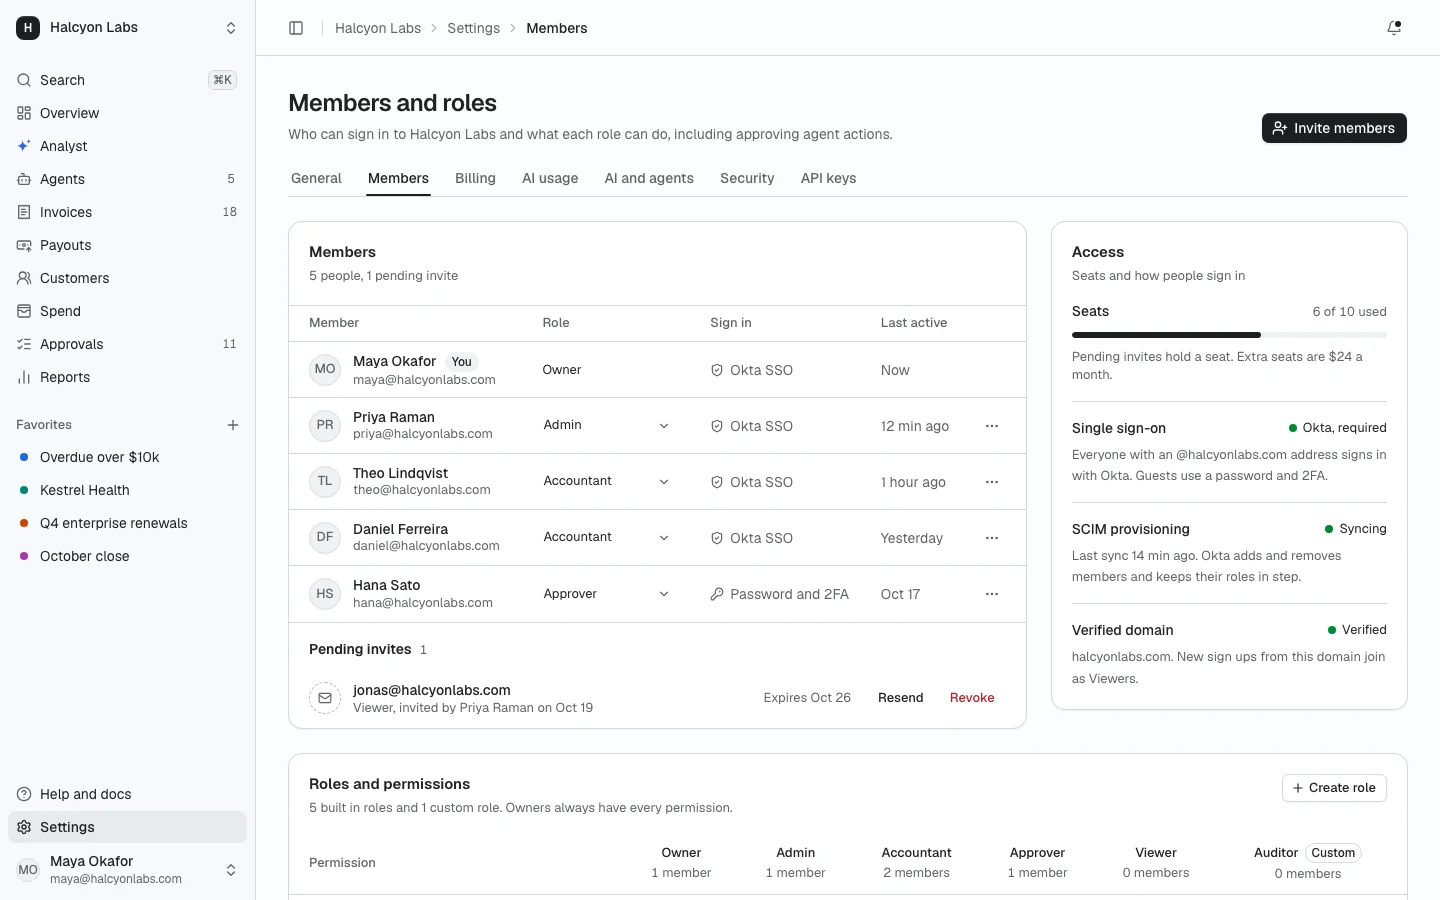The width and height of the screenshot is (1440, 900).
Task: Open the Q4 enterprise renewals favorite
Action: [127, 523]
